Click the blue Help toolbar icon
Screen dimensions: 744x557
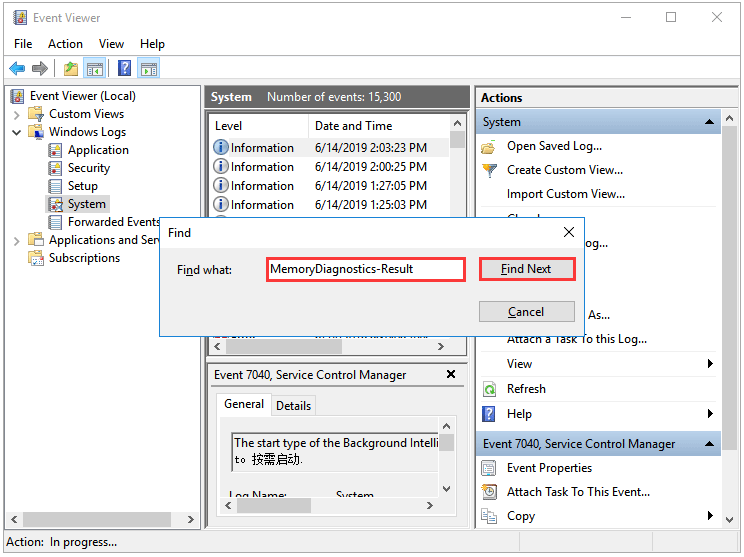click(125, 69)
